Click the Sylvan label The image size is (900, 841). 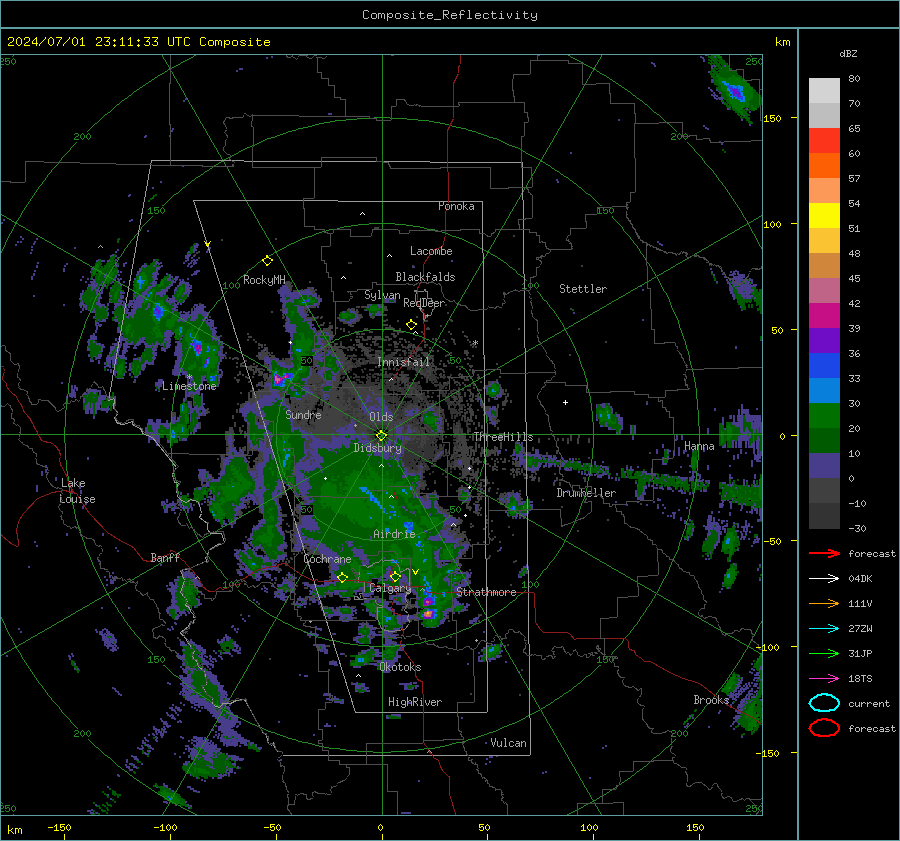tap(382, 295)
